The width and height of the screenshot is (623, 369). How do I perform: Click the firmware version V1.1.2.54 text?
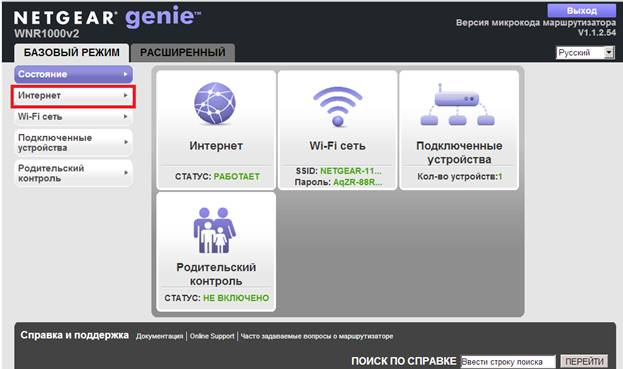pyautogui.click(x=596, y=33)
